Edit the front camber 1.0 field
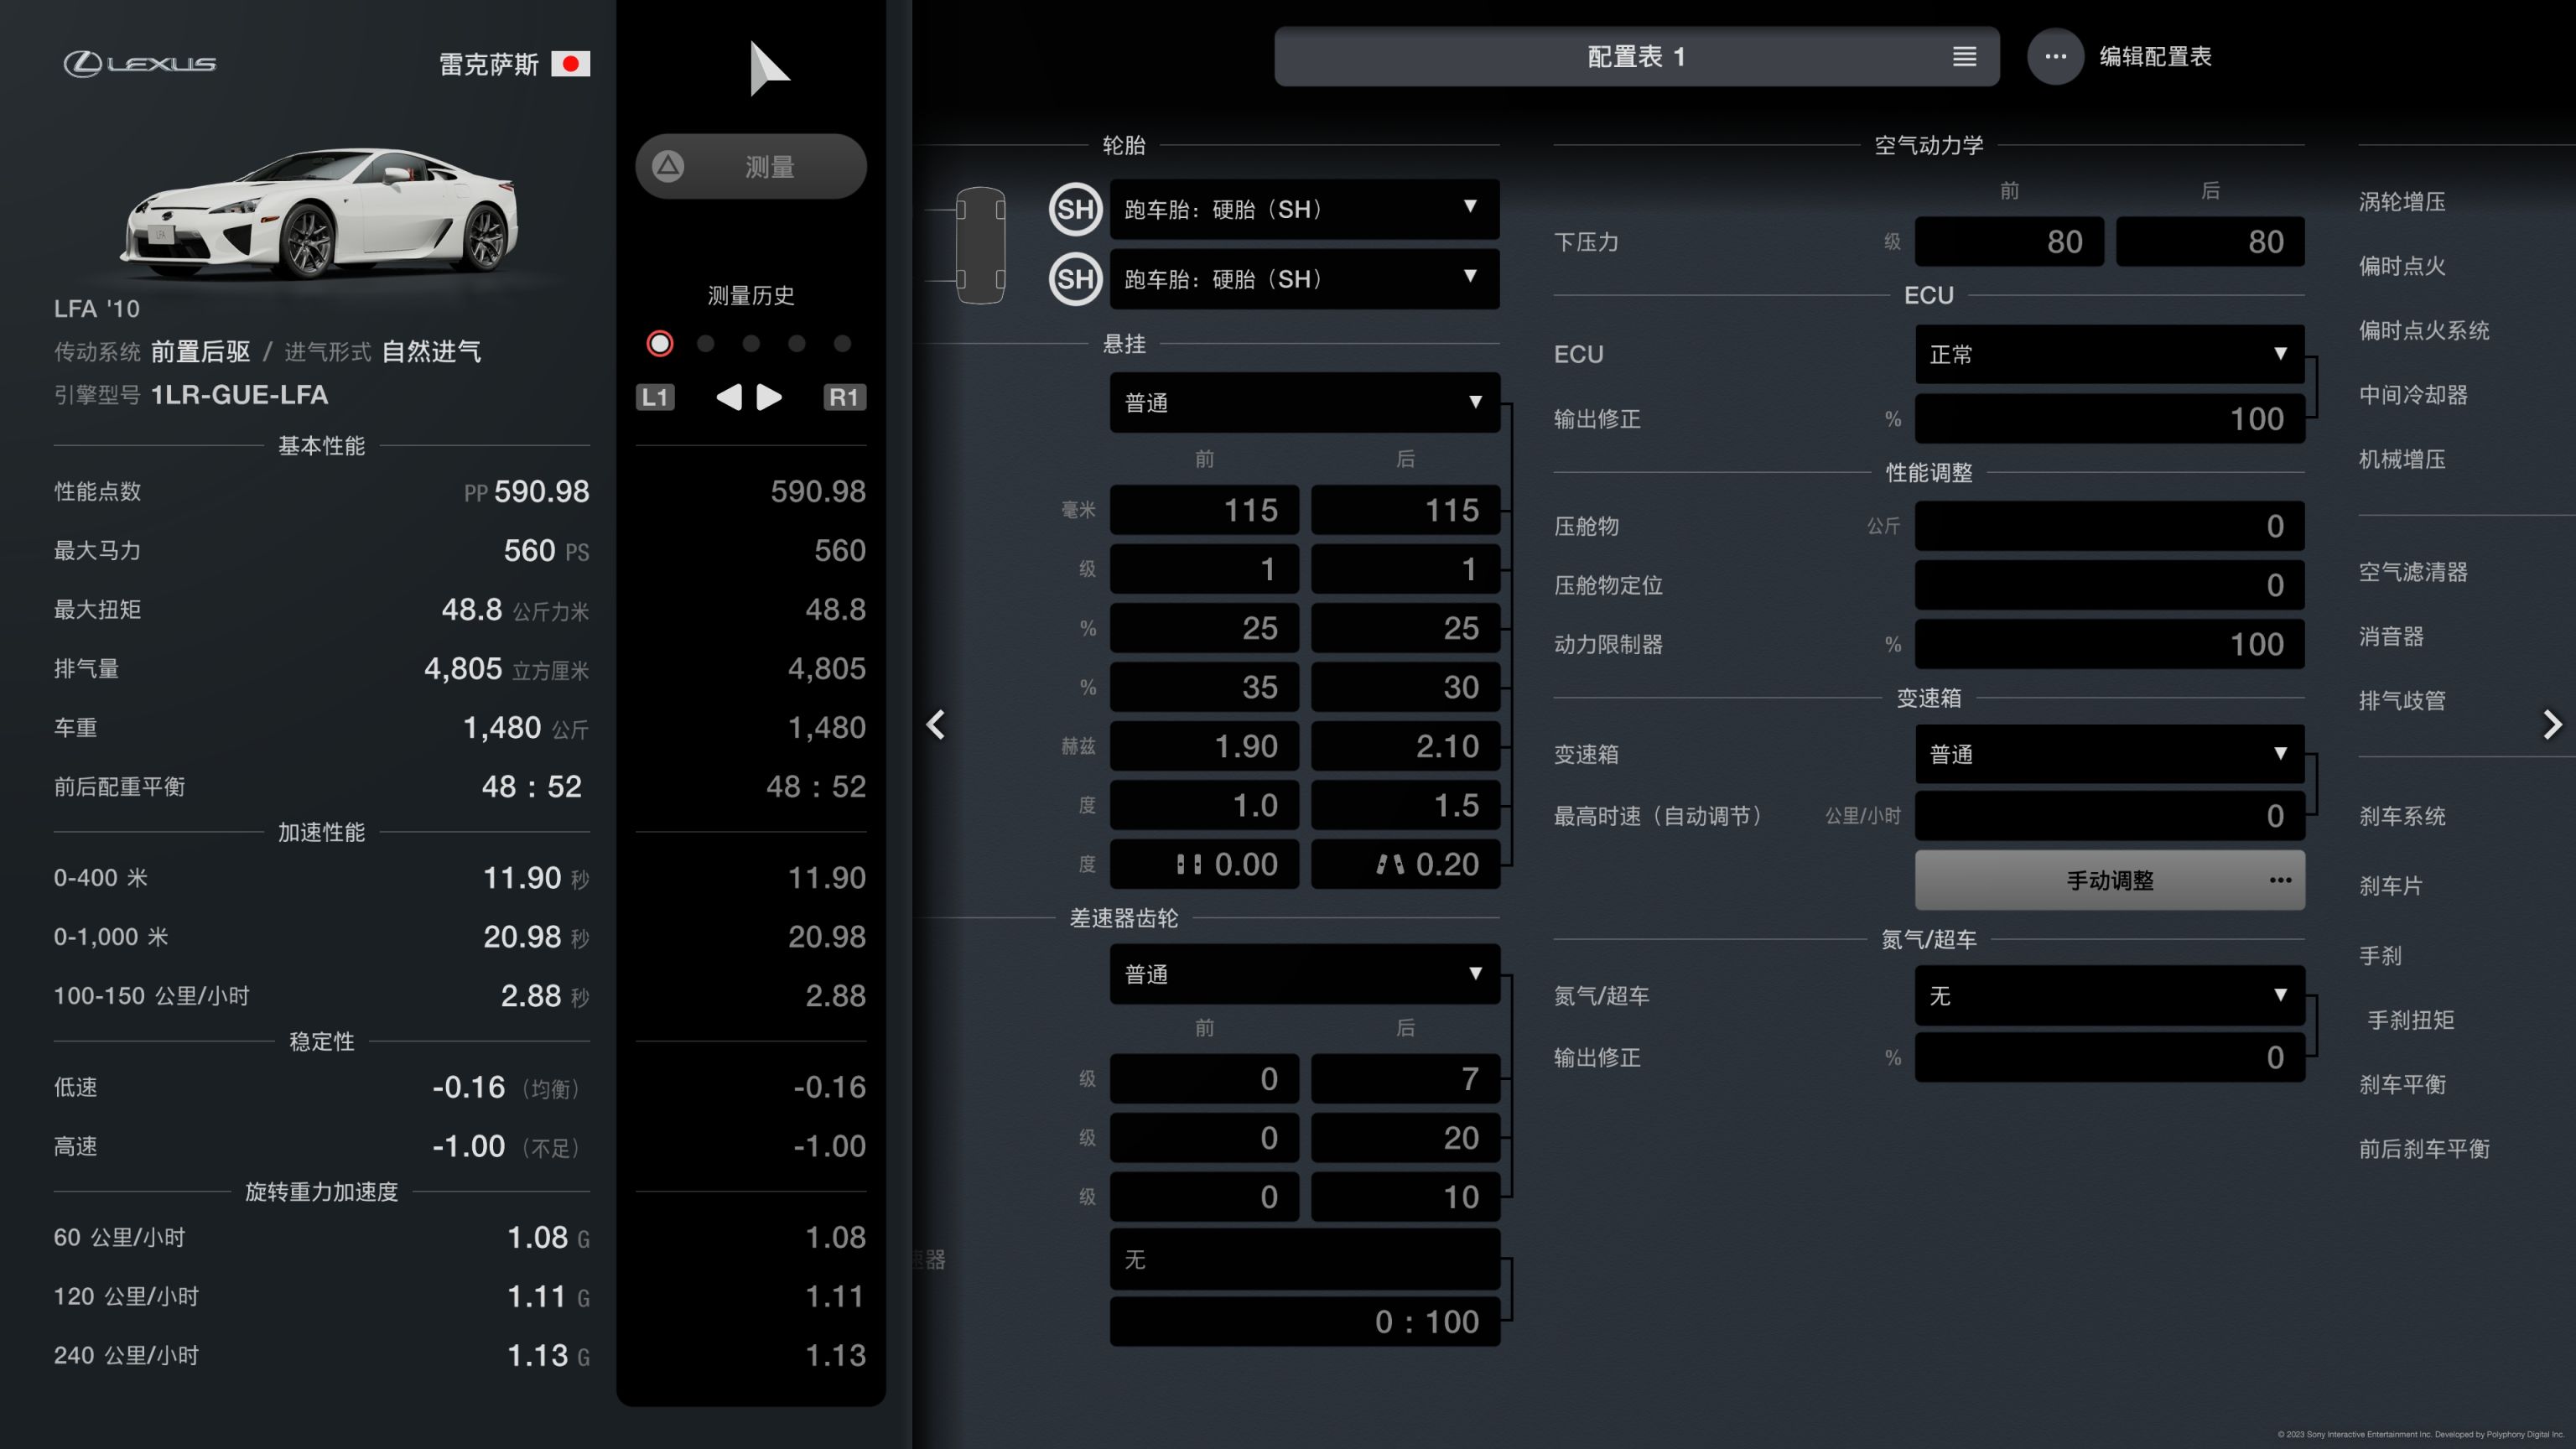This screenshot has height=1449, width=2576. pos(1204,805)
